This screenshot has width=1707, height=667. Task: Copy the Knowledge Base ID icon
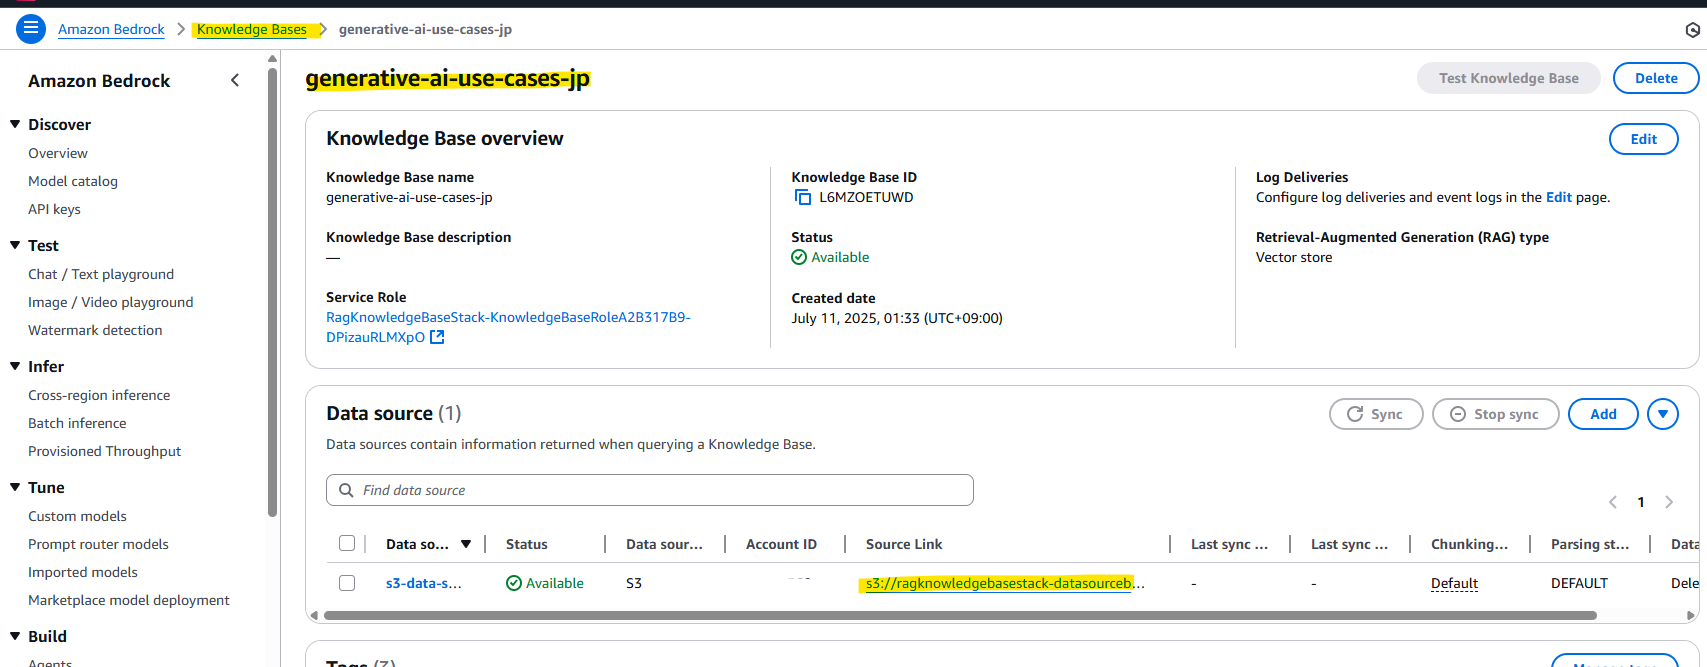(802, 197)
